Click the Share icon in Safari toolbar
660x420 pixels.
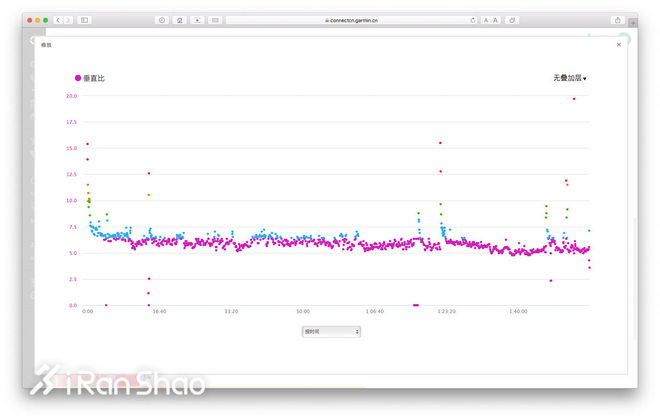[617, 20]
